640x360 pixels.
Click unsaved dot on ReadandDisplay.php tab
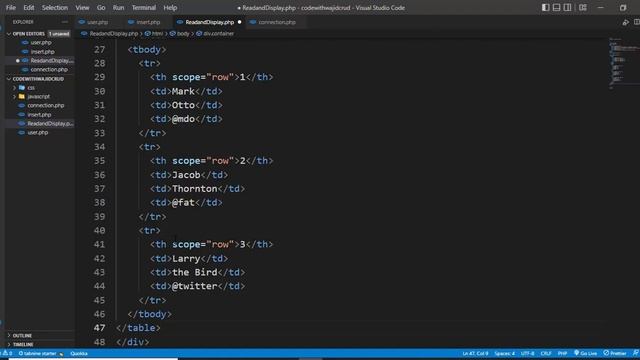click(x=240, y=22)
